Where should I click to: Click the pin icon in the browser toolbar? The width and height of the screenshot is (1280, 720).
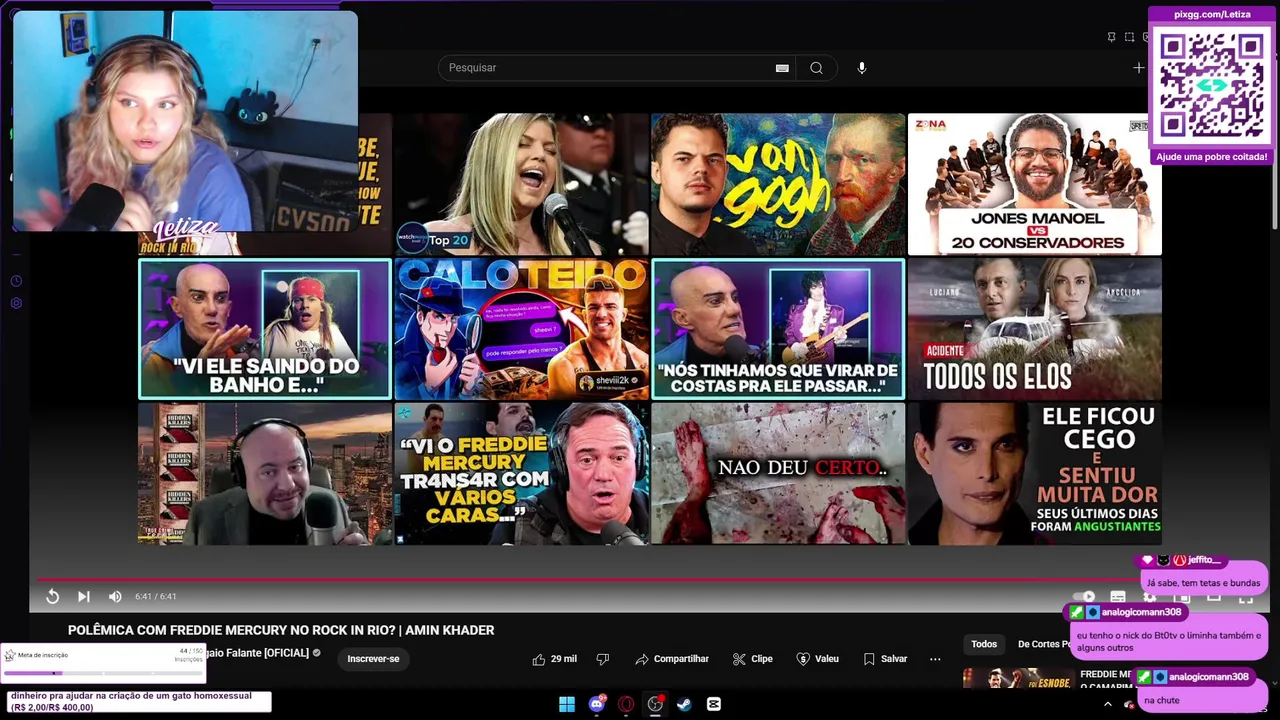click(1111, 37)
